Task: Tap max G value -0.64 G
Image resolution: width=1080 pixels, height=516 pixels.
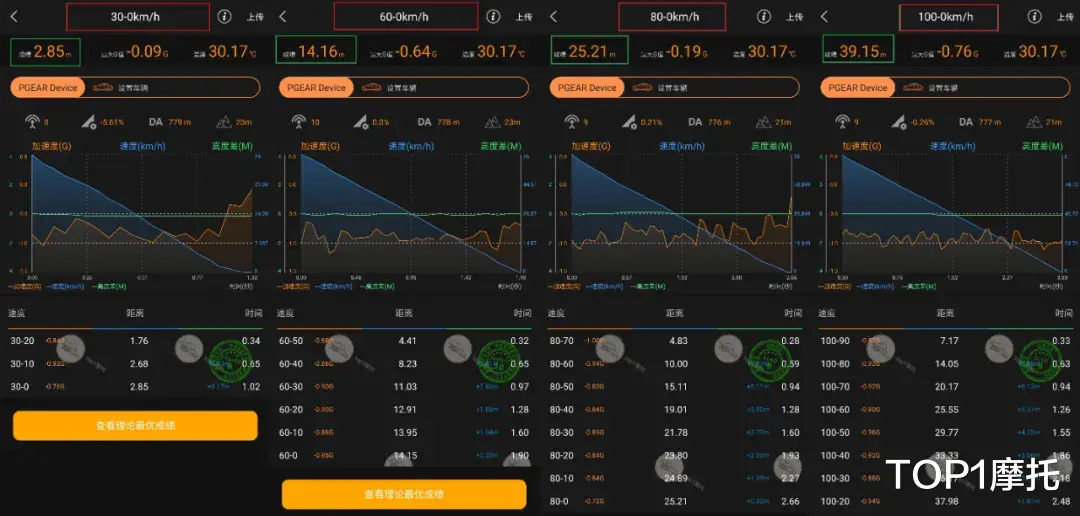Action: 415,51
